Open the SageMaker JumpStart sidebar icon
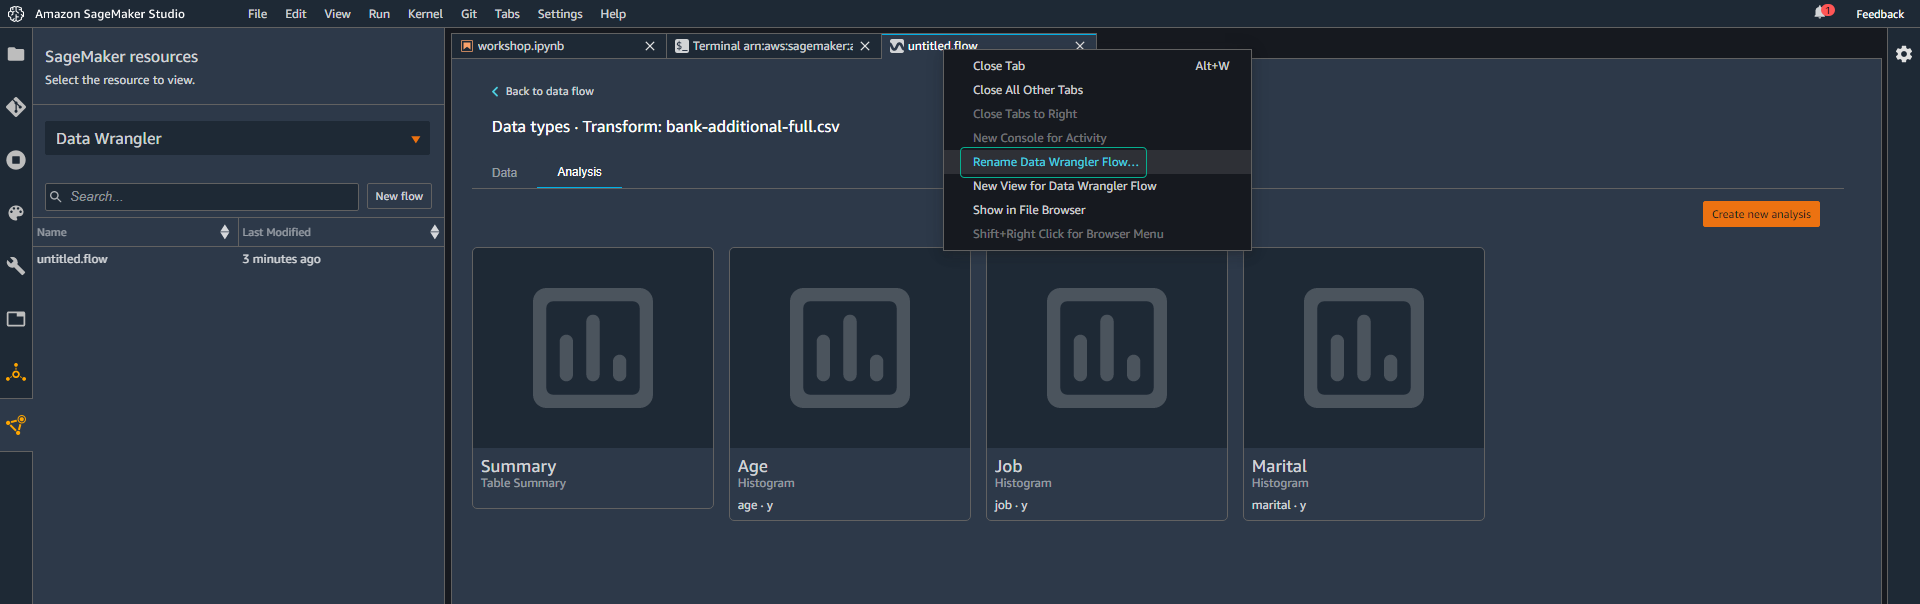Image resolution: width=1920 pixels, height=604 pixels. tap(16, 373)
